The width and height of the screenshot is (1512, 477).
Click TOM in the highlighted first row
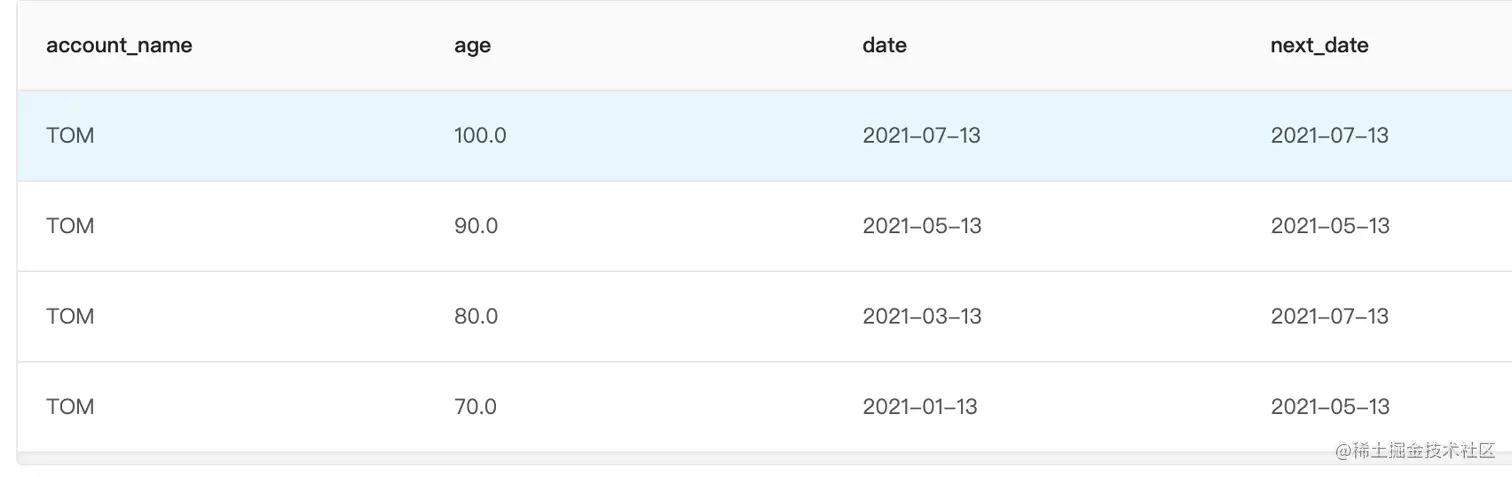pyautogui.click(x=70, y=135)
